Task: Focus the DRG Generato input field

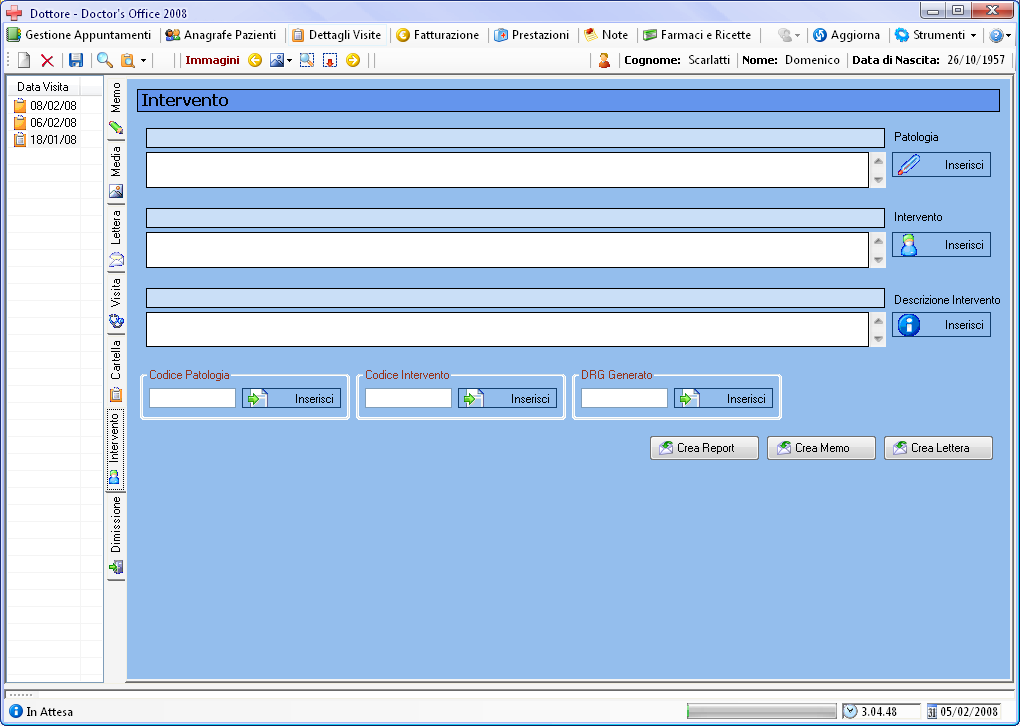Action: [624, 398]
